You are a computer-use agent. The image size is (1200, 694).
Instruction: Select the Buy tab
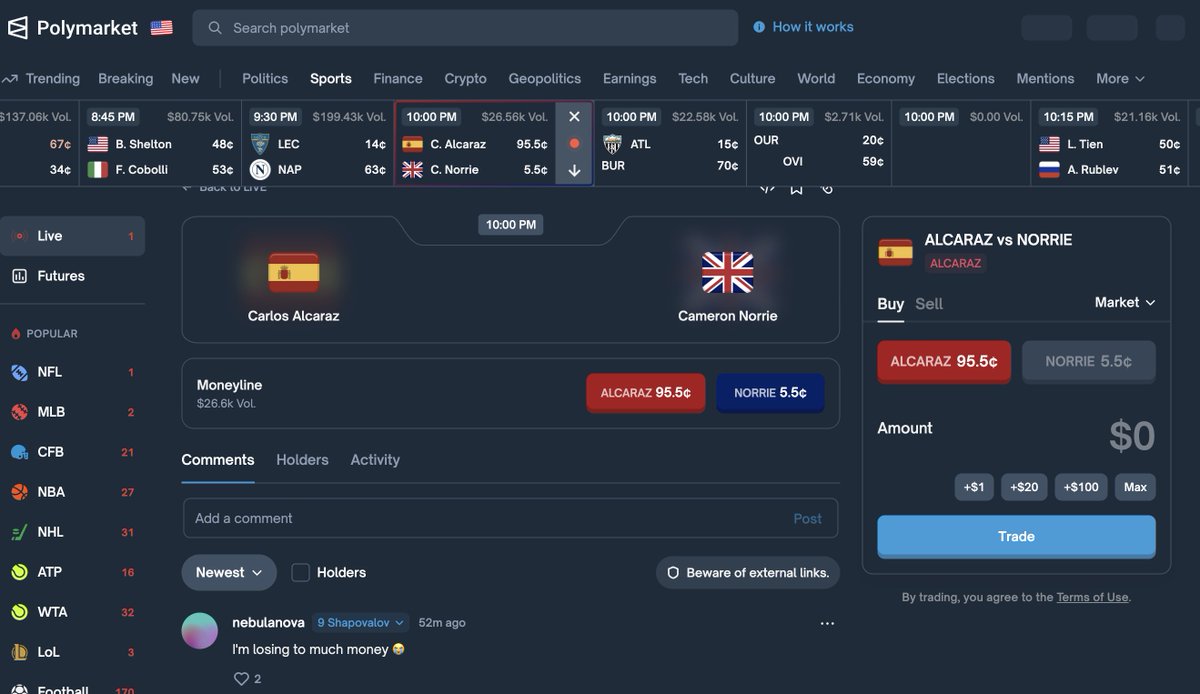[x=891, y=304]
